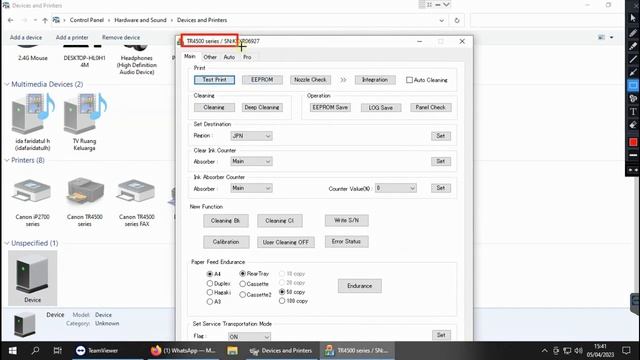Click the Endurance button
This screenshot has height=360, width=640.
360,286
